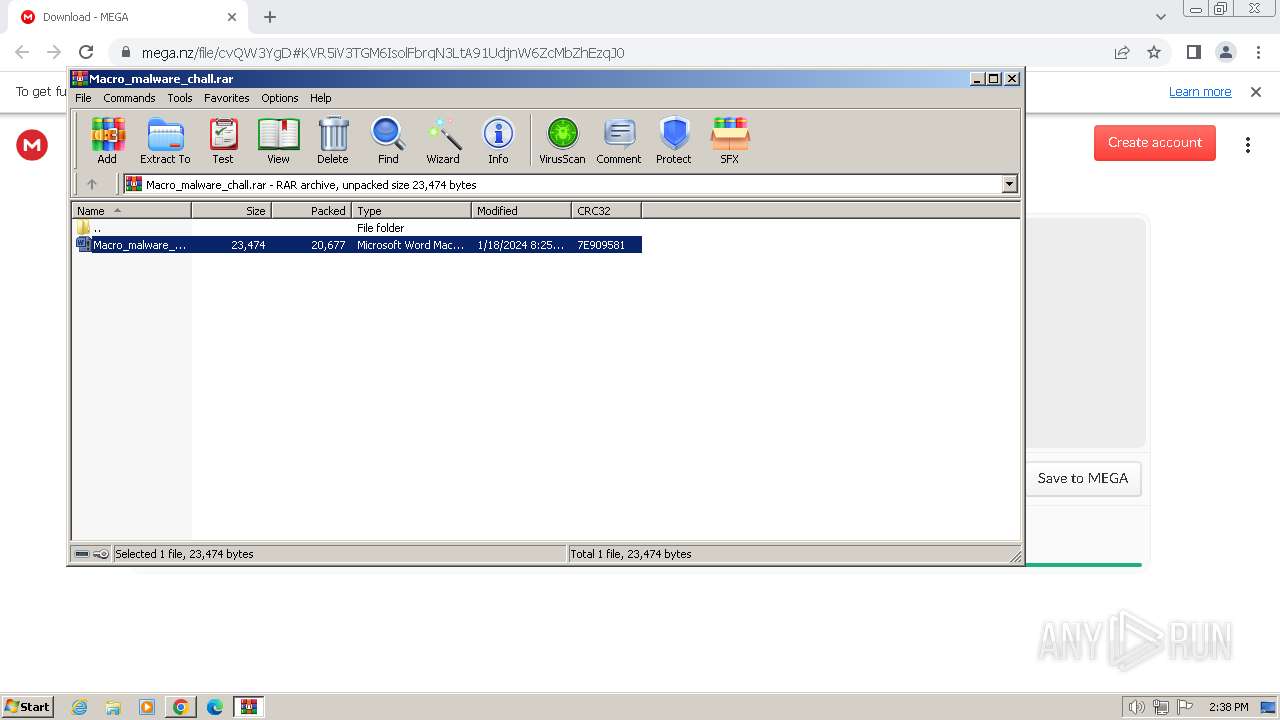Click the Create account button
Image resolution: width=1280 pixels, height=720 pixels.
coord(1155,143)
